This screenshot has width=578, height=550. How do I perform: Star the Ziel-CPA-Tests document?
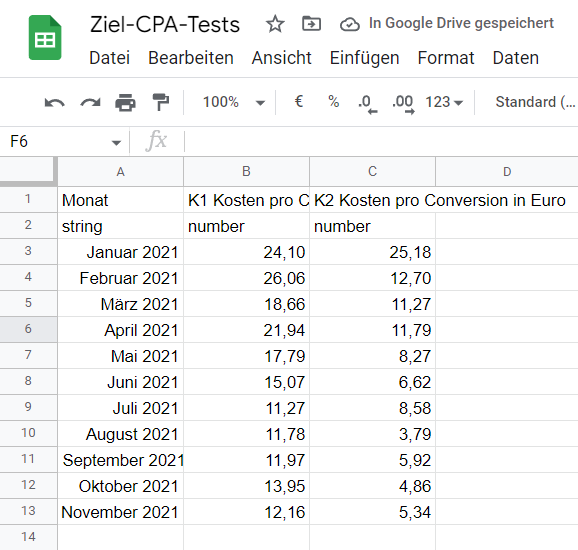coord(275,24)
